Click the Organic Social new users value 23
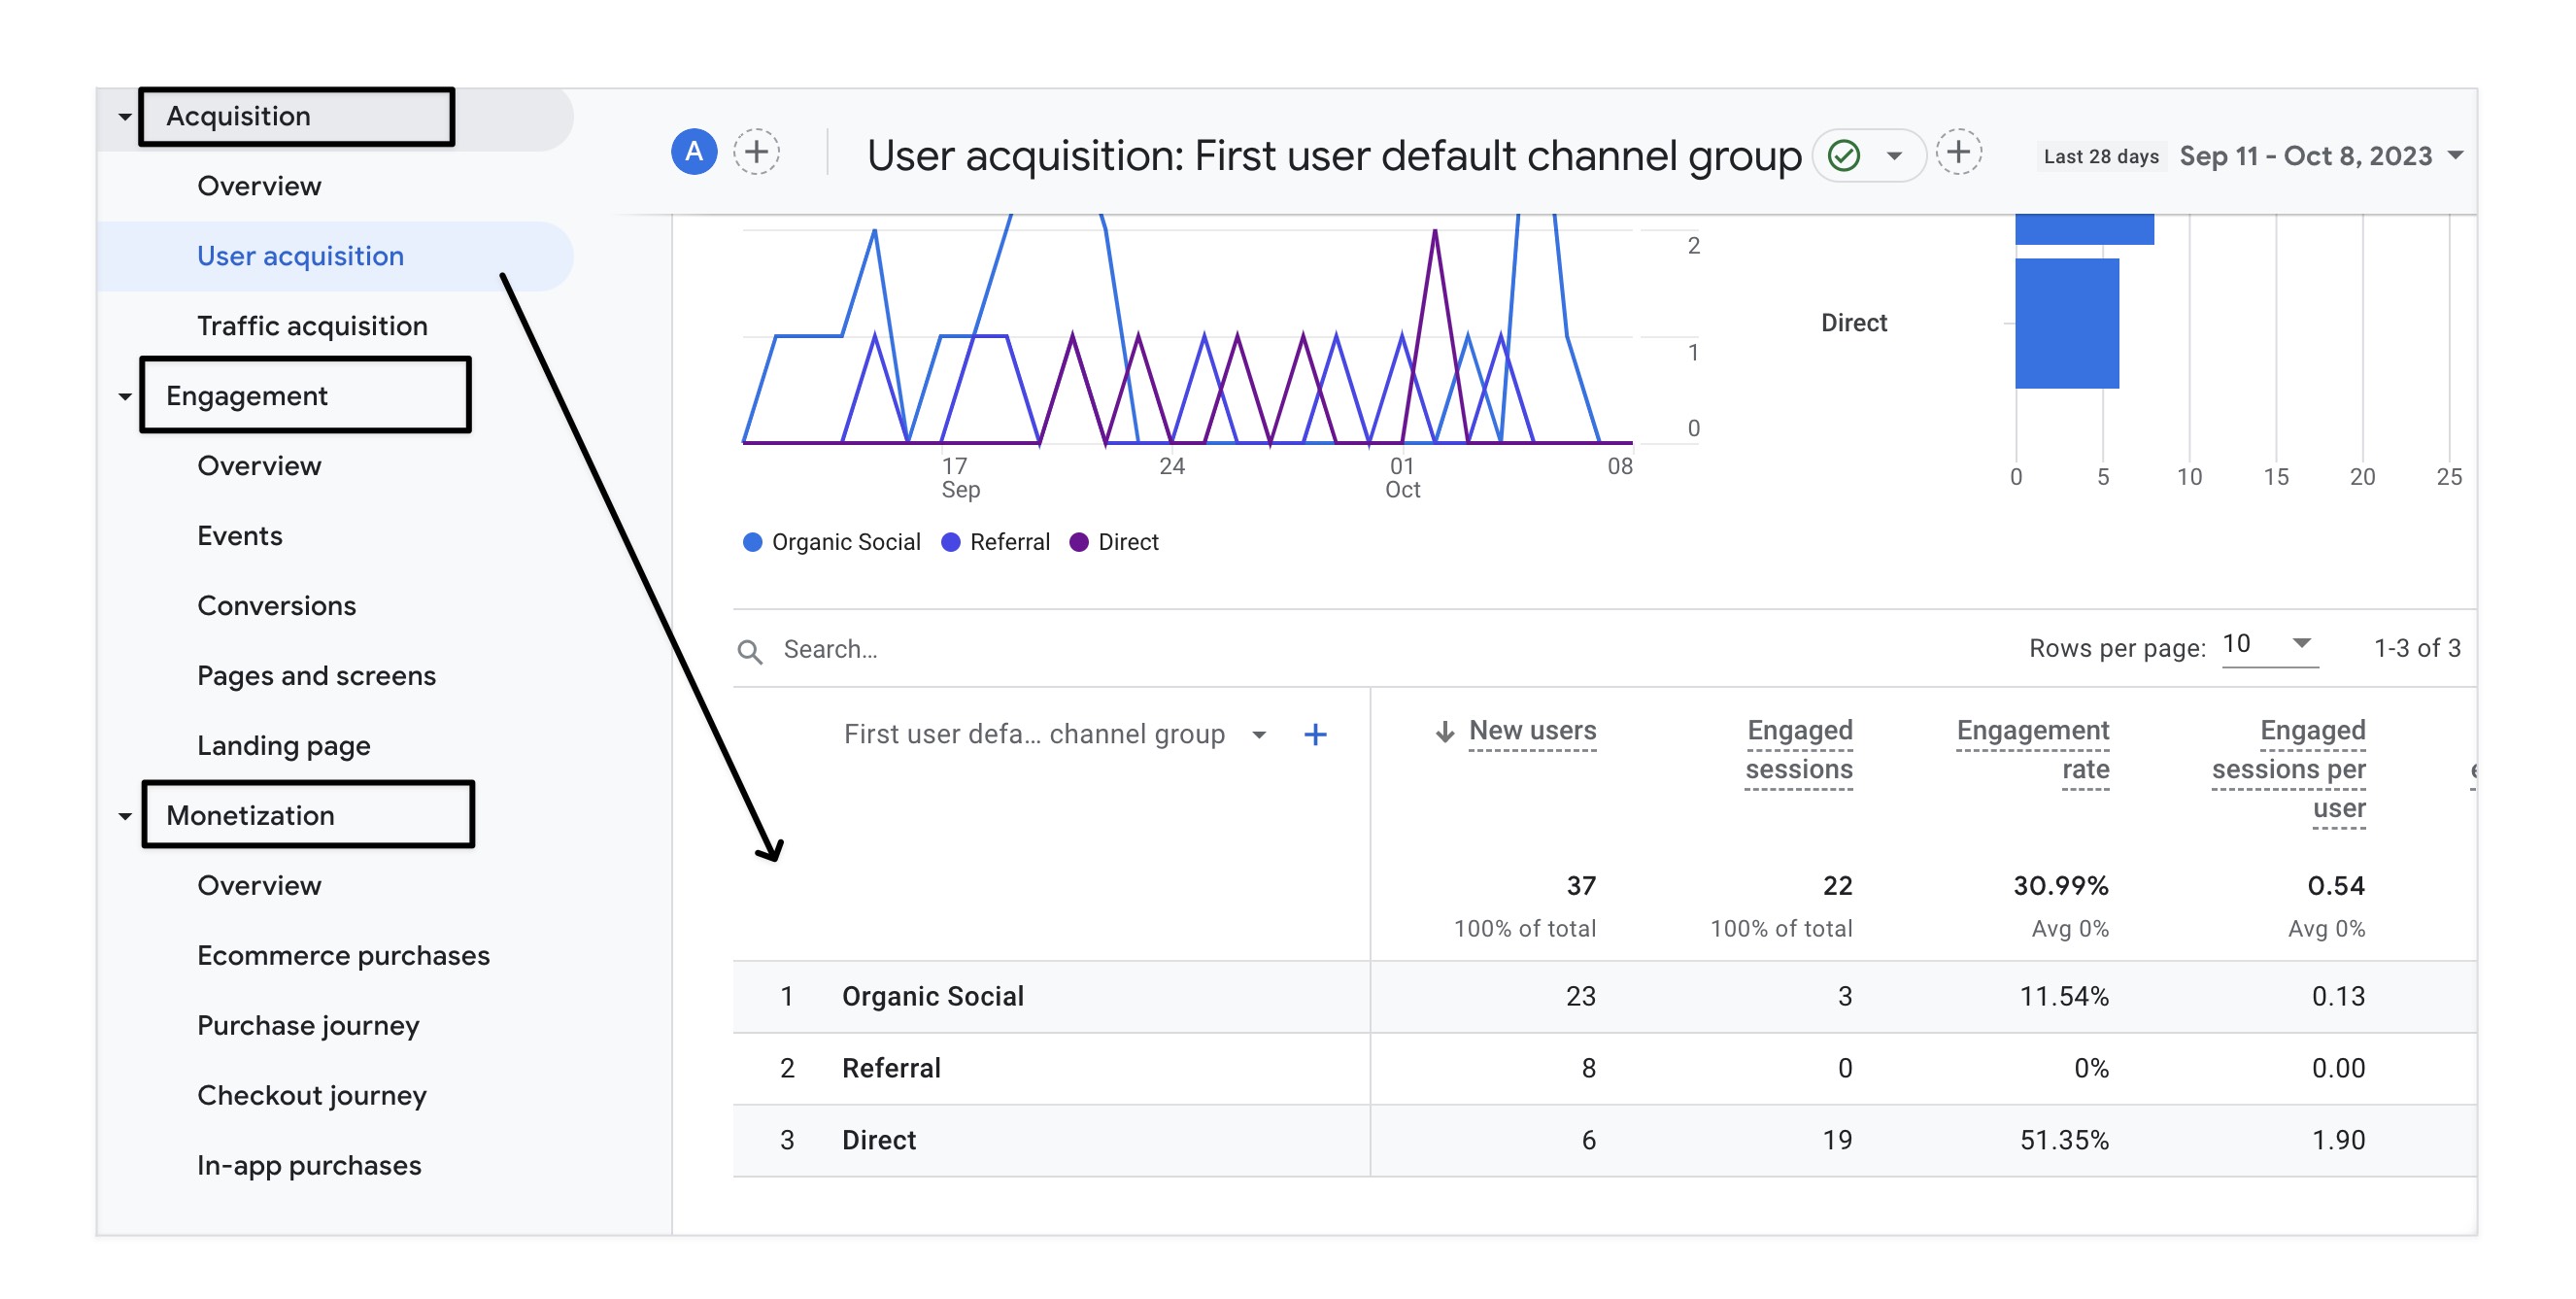This screenshot has height=1299, width=2576. click(x=1580, y=997)
